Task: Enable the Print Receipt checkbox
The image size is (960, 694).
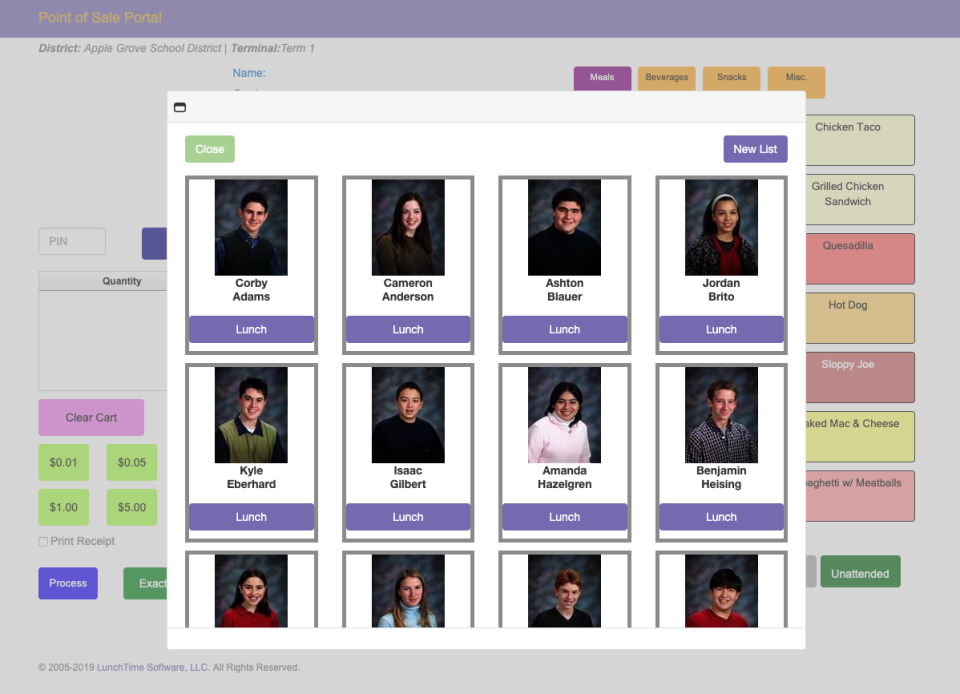Action: (42, 541)
